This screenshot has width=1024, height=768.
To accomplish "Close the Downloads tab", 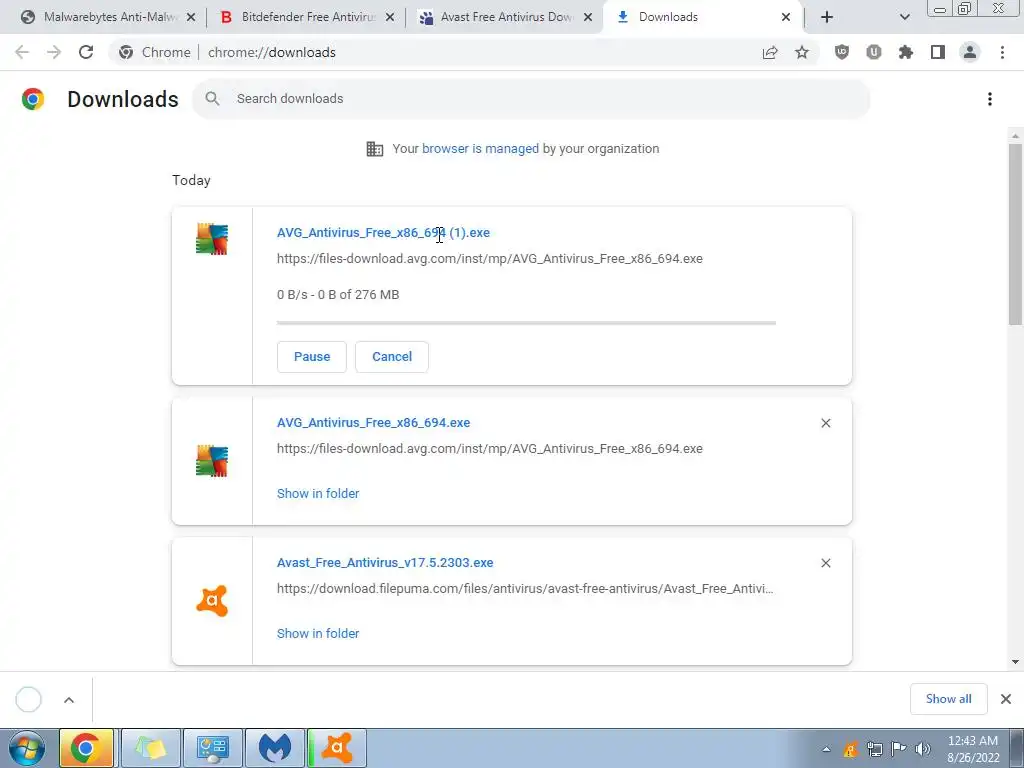I will (786, 18).
